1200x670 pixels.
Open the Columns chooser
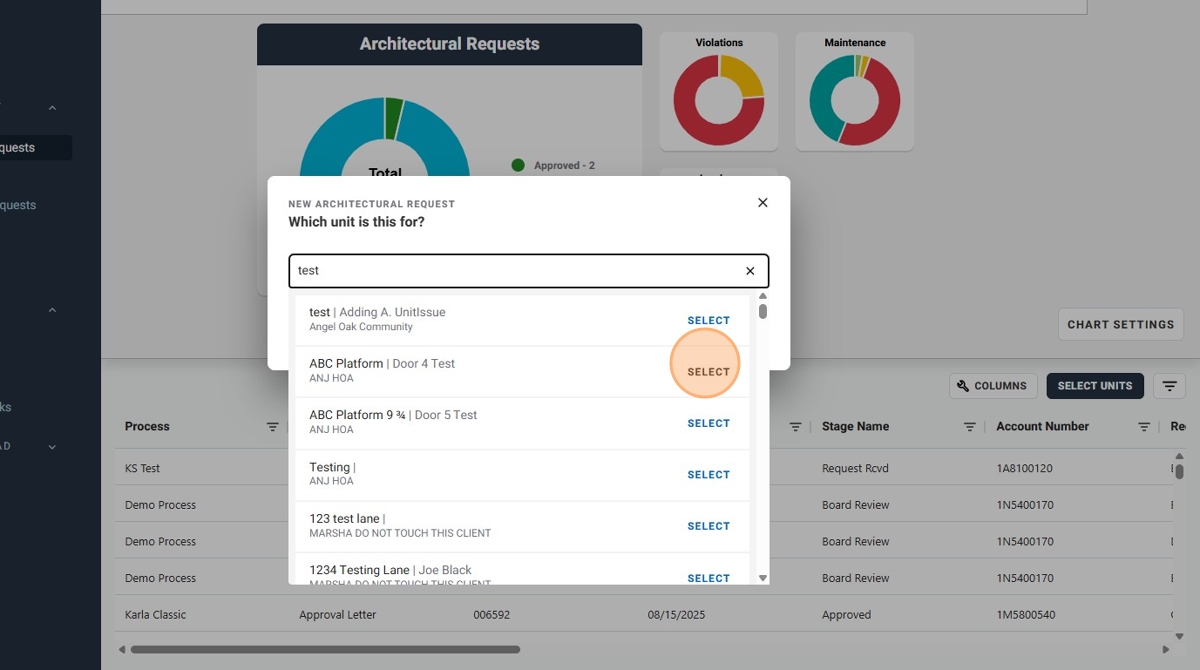992,386
